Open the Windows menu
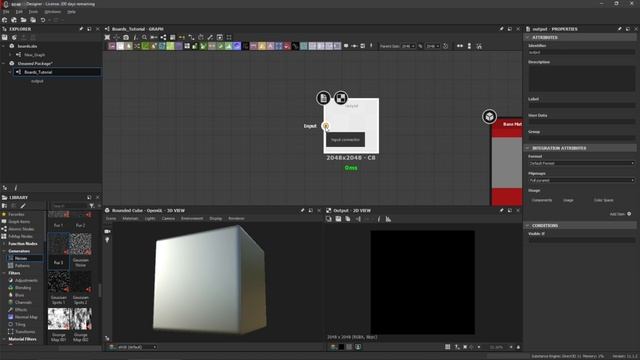Viewport: 640px width, 360px height. (53, 12)
